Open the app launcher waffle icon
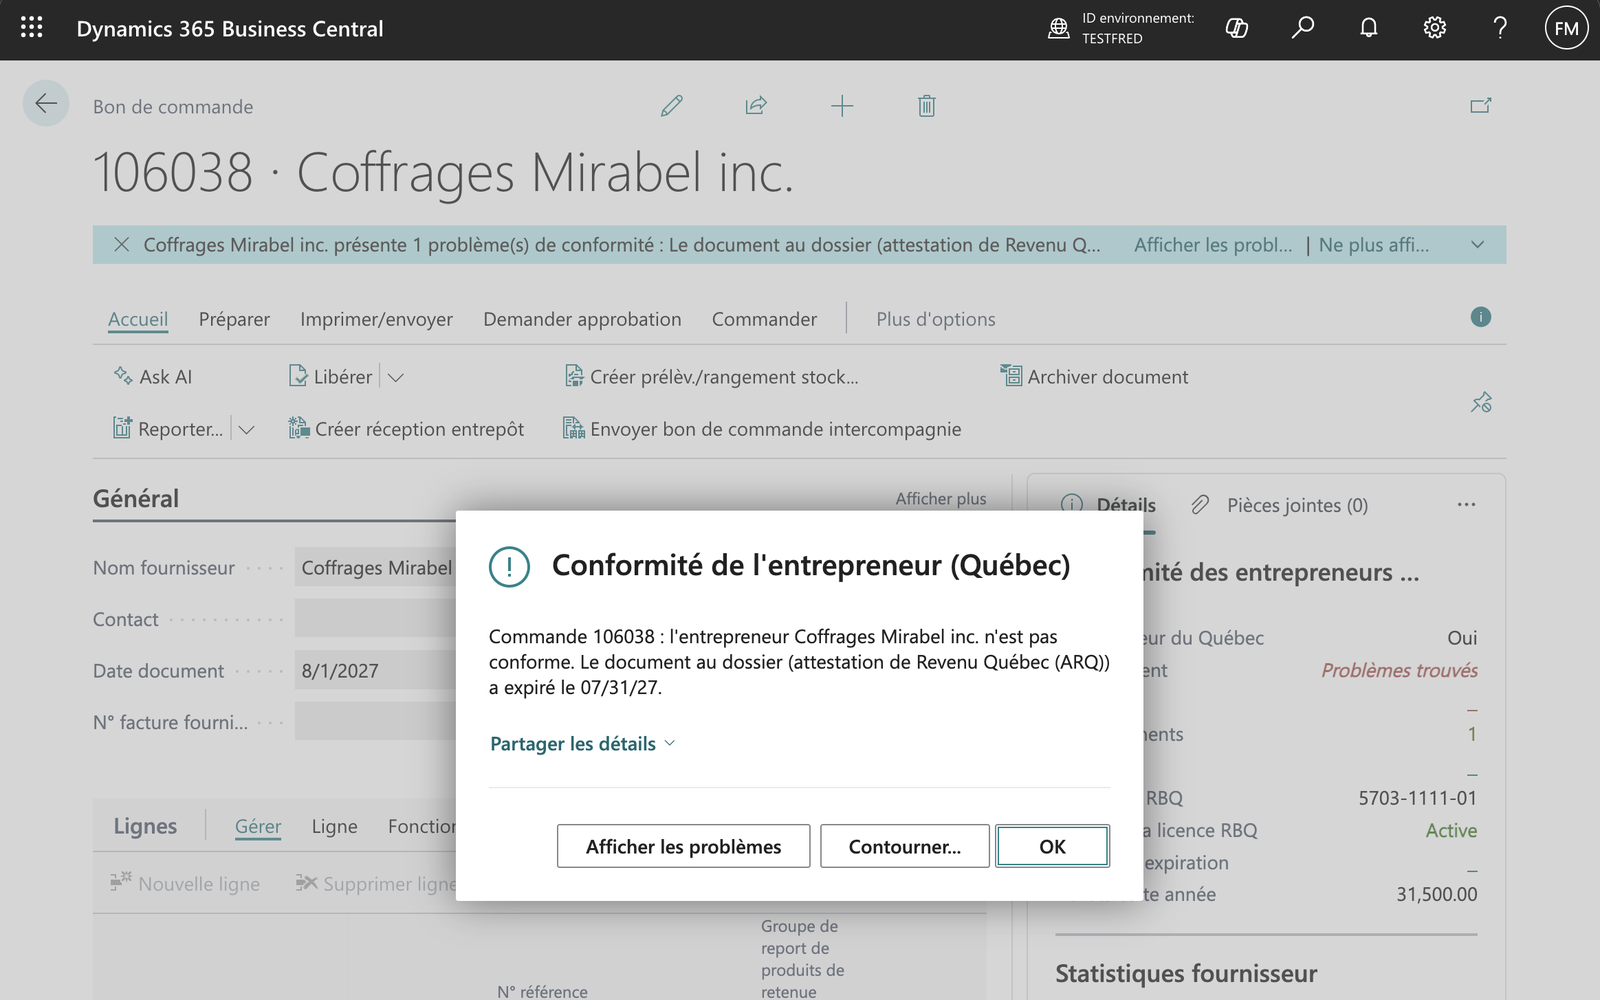 click(31, 28)
